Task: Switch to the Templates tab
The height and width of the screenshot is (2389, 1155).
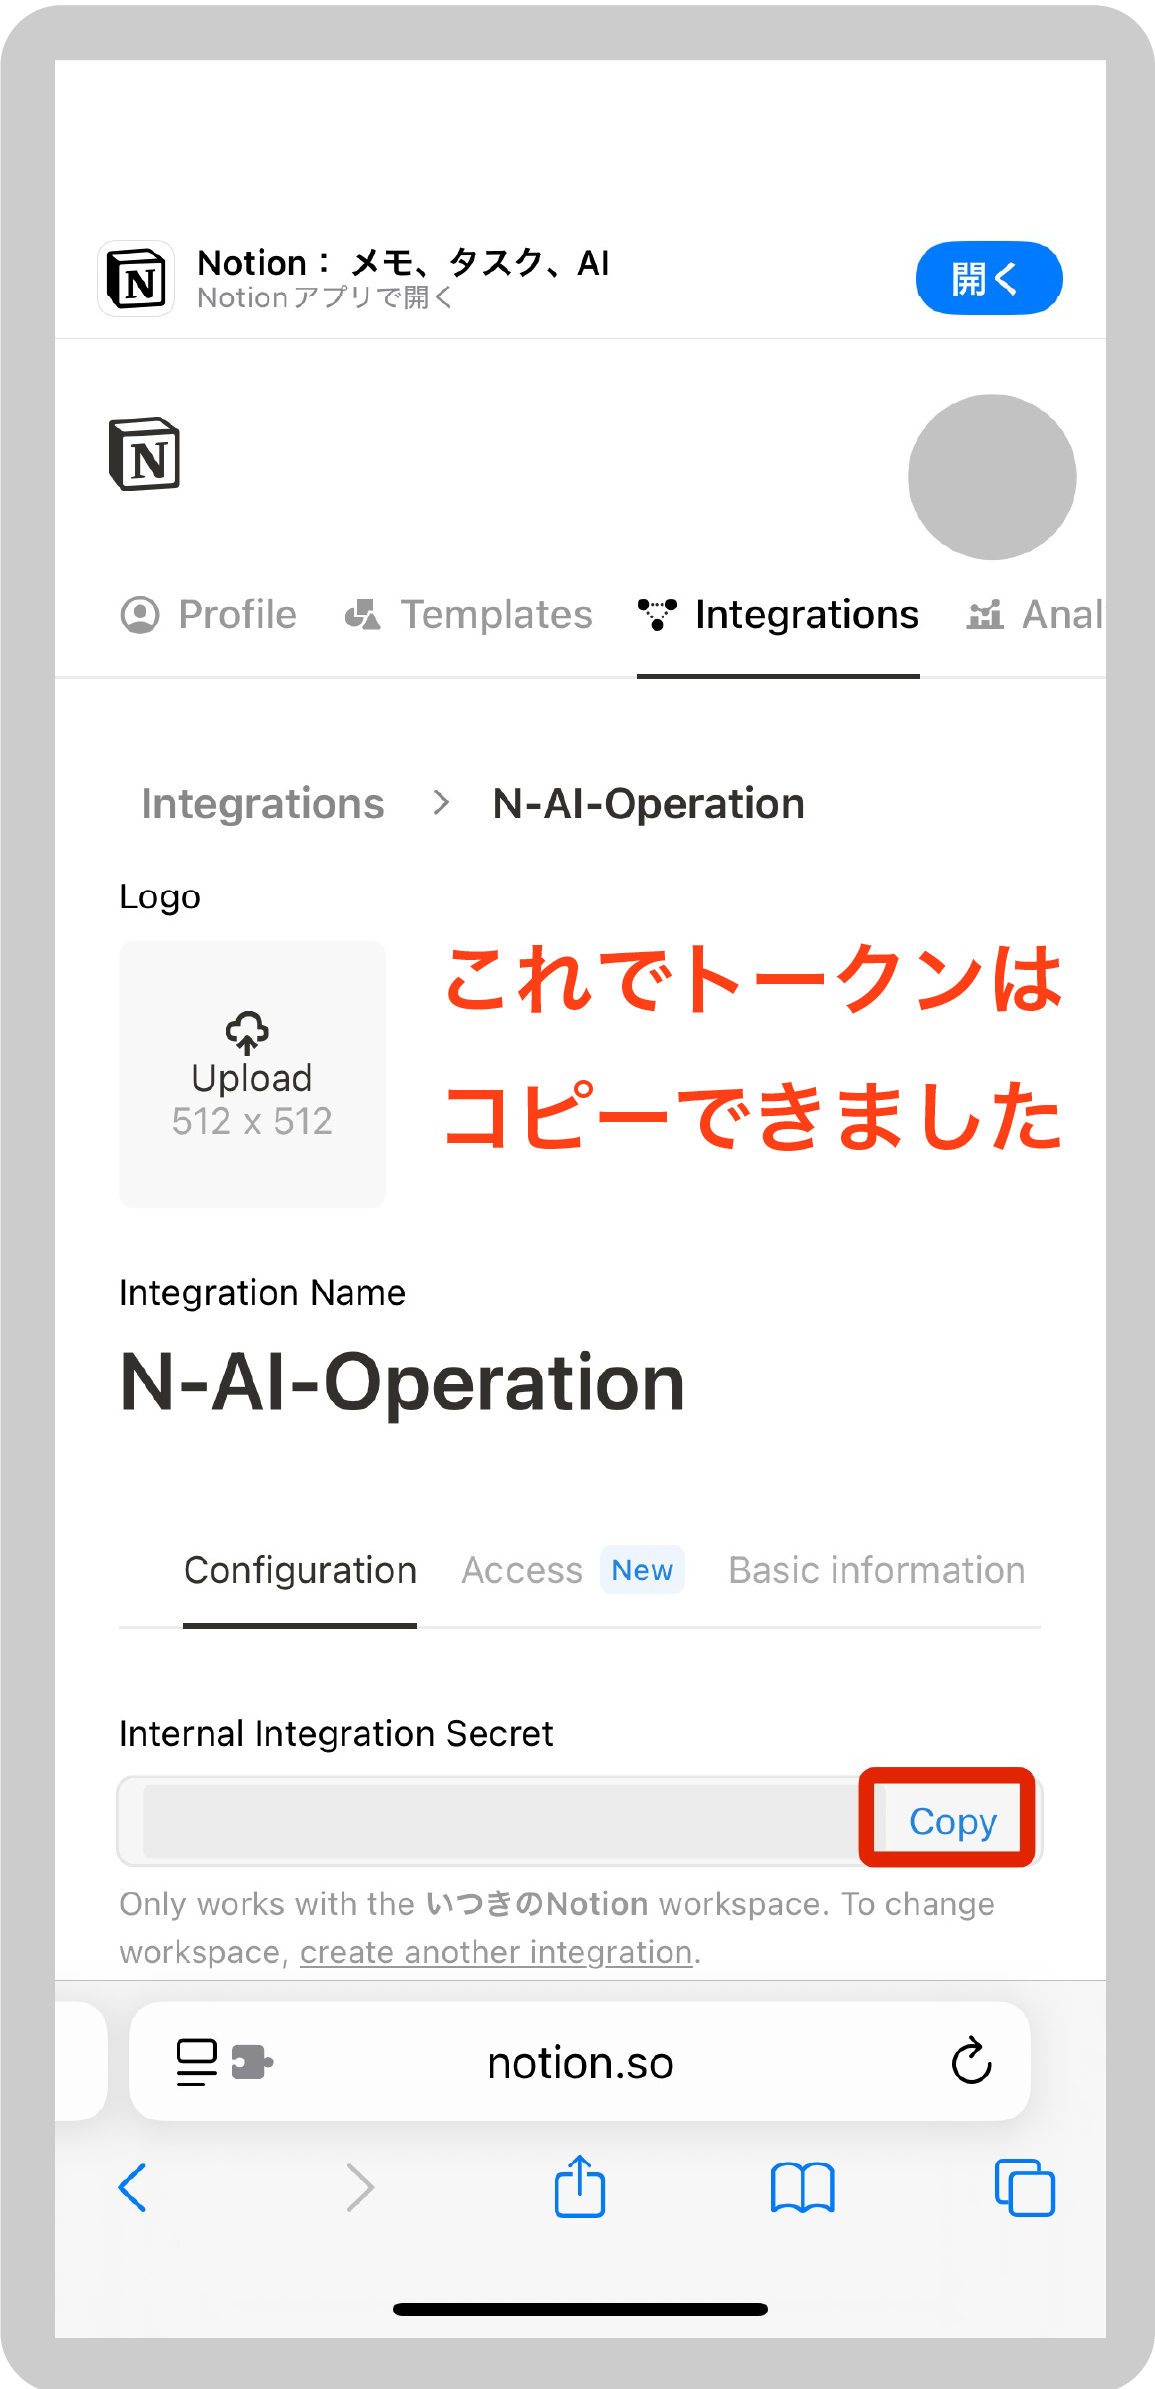Action: pyautogui.click(x=468, y=614)
